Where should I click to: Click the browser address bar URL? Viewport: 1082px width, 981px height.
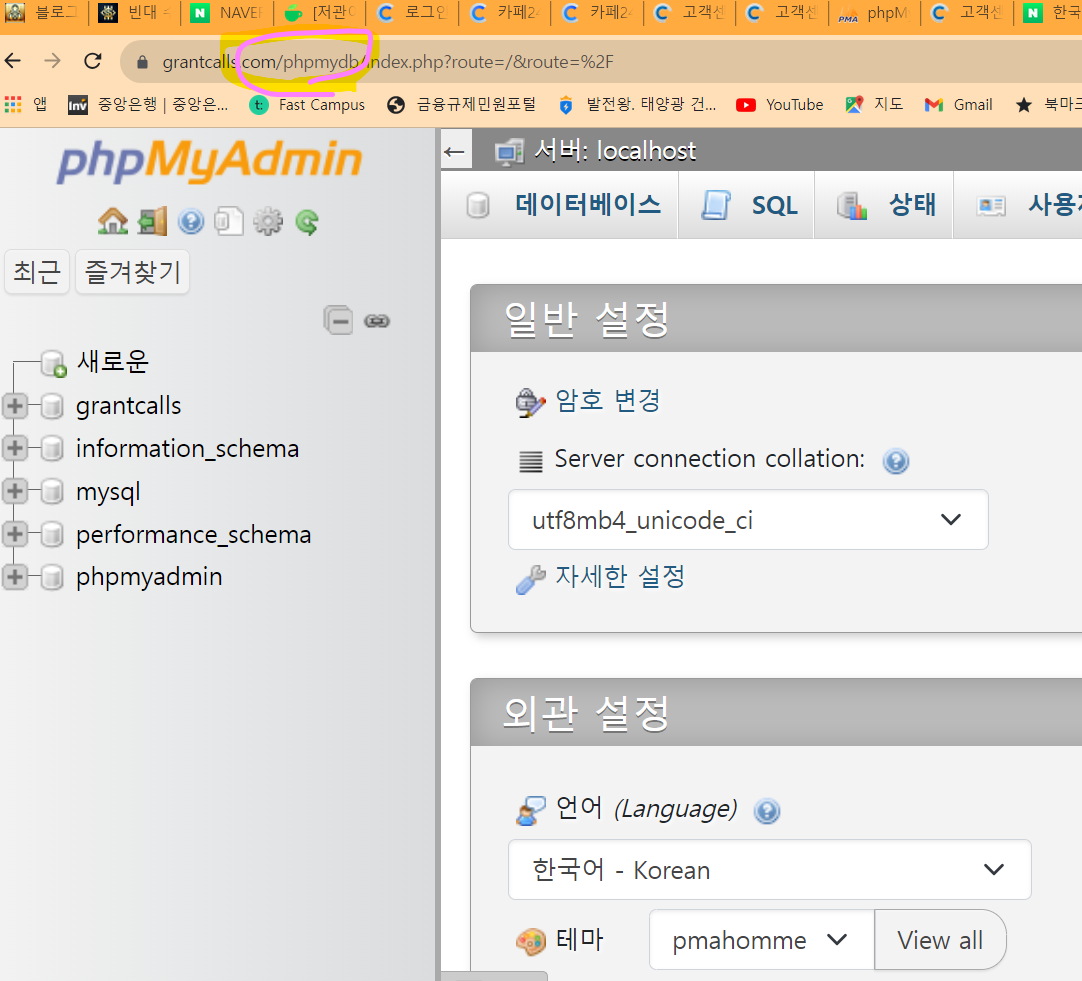coord(388,62)
